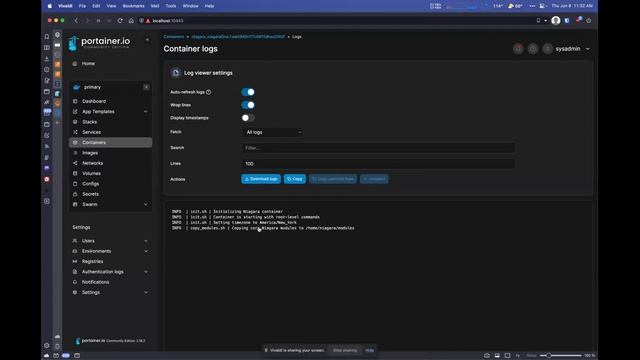Click the Configs sidebar icon
Screen dimensions: 640x360
[75, 184]
